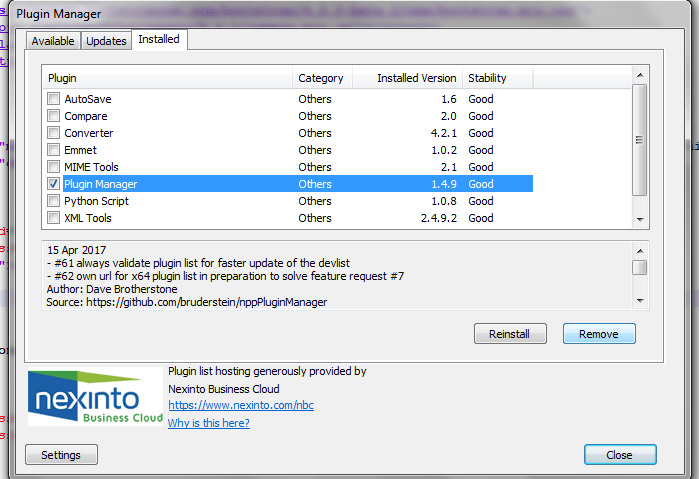Click the description pane scrollbar thumb
Screen dimensions: 699x479
640,268
